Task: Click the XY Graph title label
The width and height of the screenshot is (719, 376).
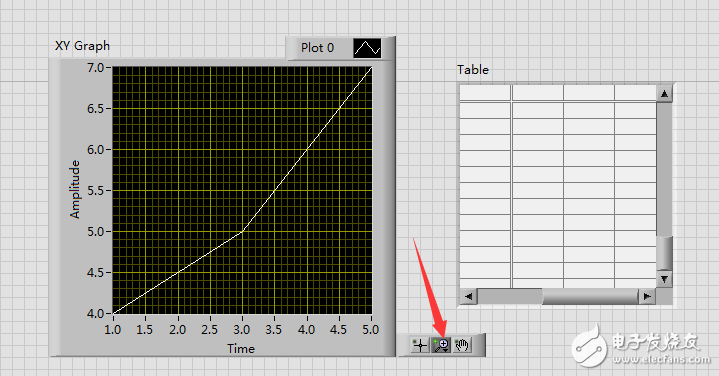Action: click(x=83, y=46)
